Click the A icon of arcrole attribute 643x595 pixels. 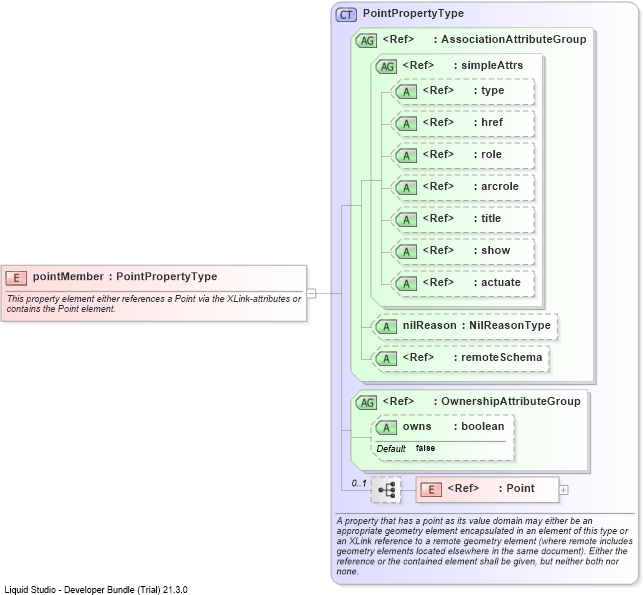[406, 187]
